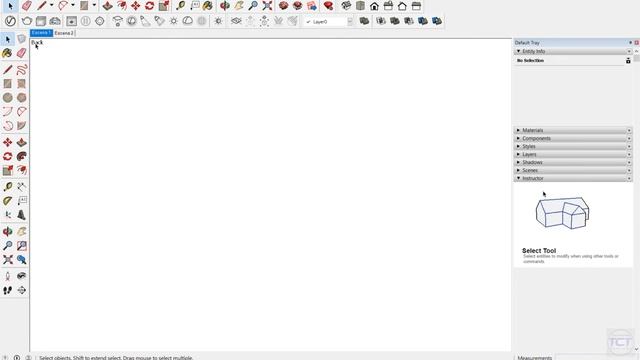The width and height of the screenshot is (640, 360).
Task: Select the Zoom magnifier in top toolbar
Action: [253, 6]
